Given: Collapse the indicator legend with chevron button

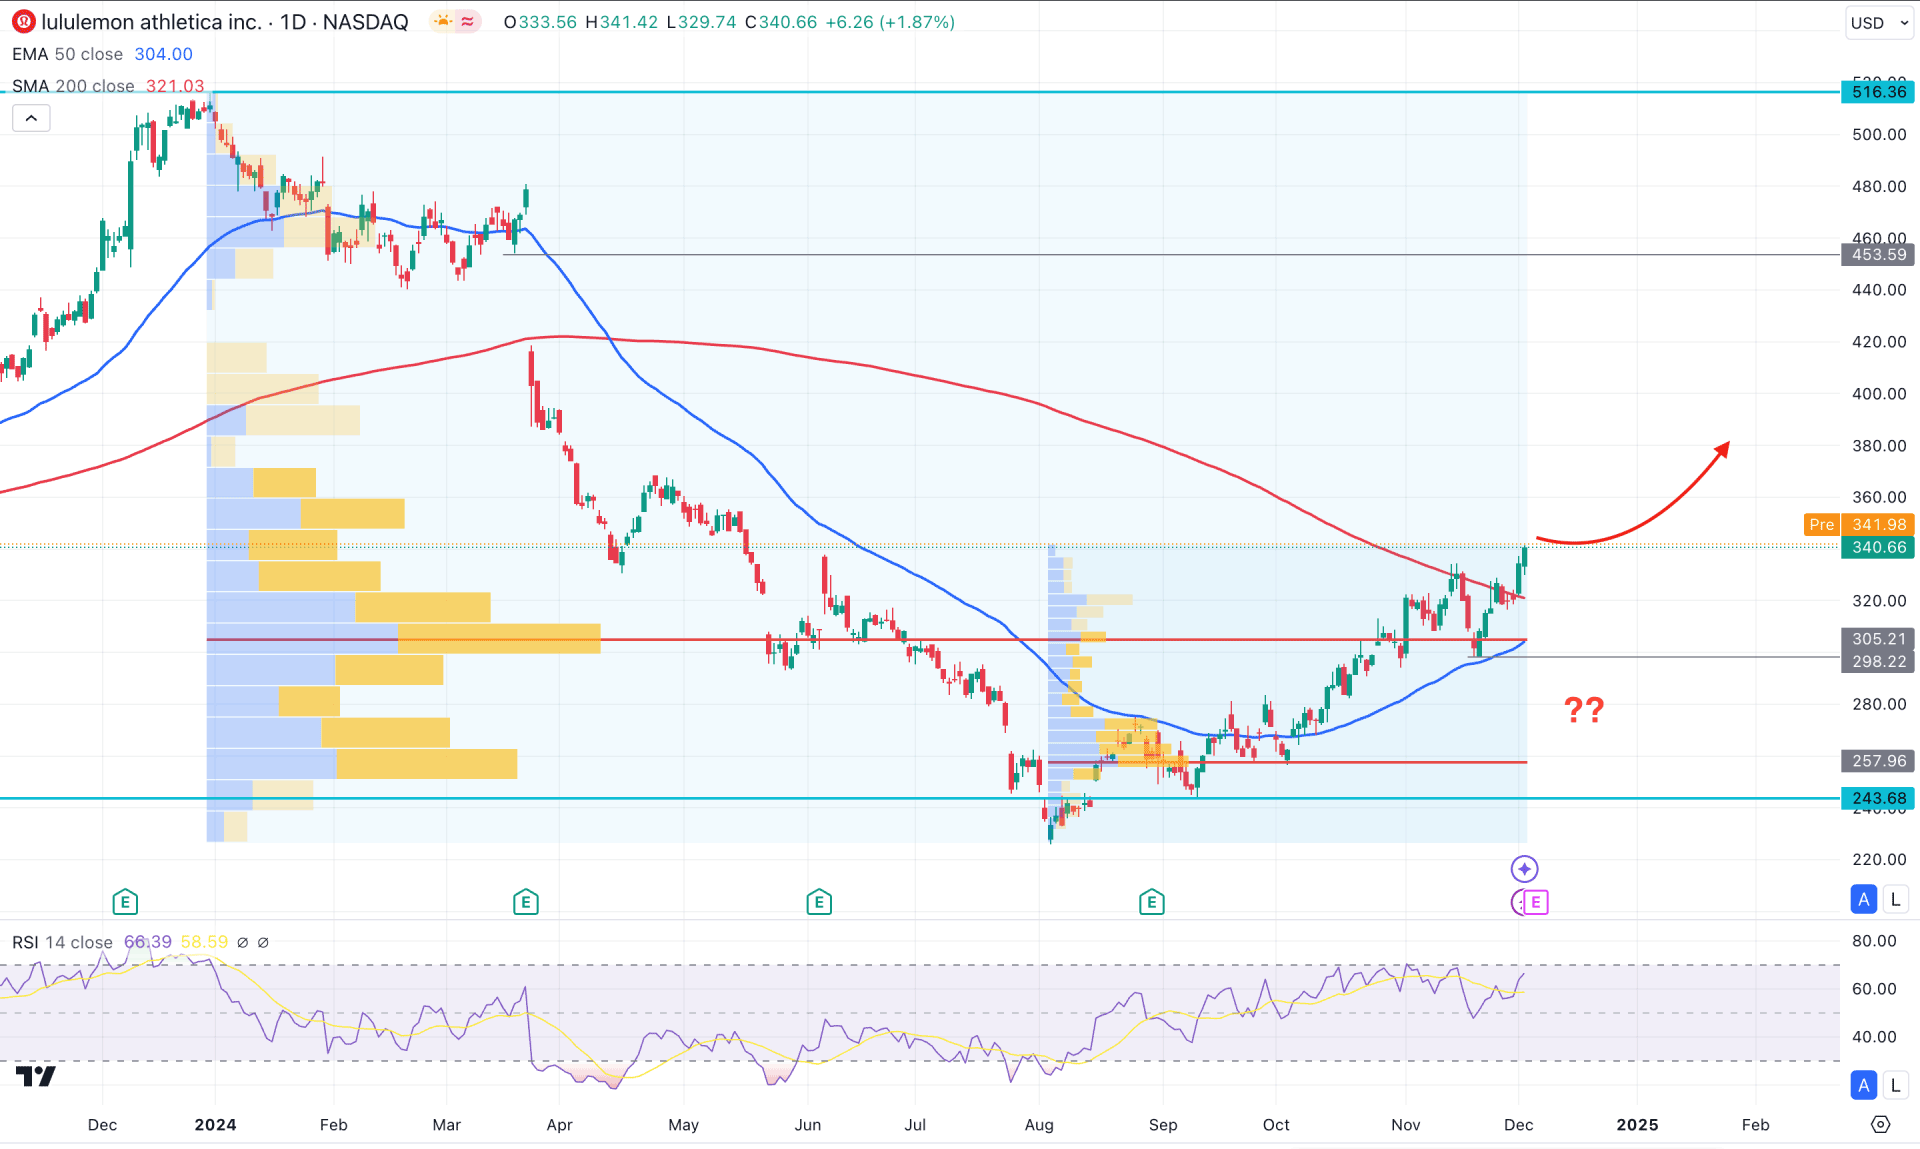Looking at the screenshot, I should coord(31,118).
